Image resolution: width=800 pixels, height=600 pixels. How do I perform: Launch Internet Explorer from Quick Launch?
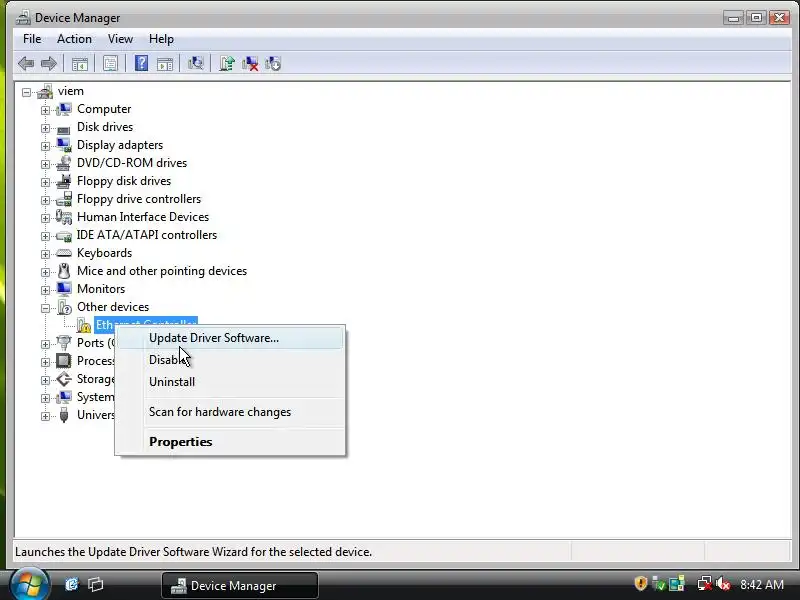71,584
